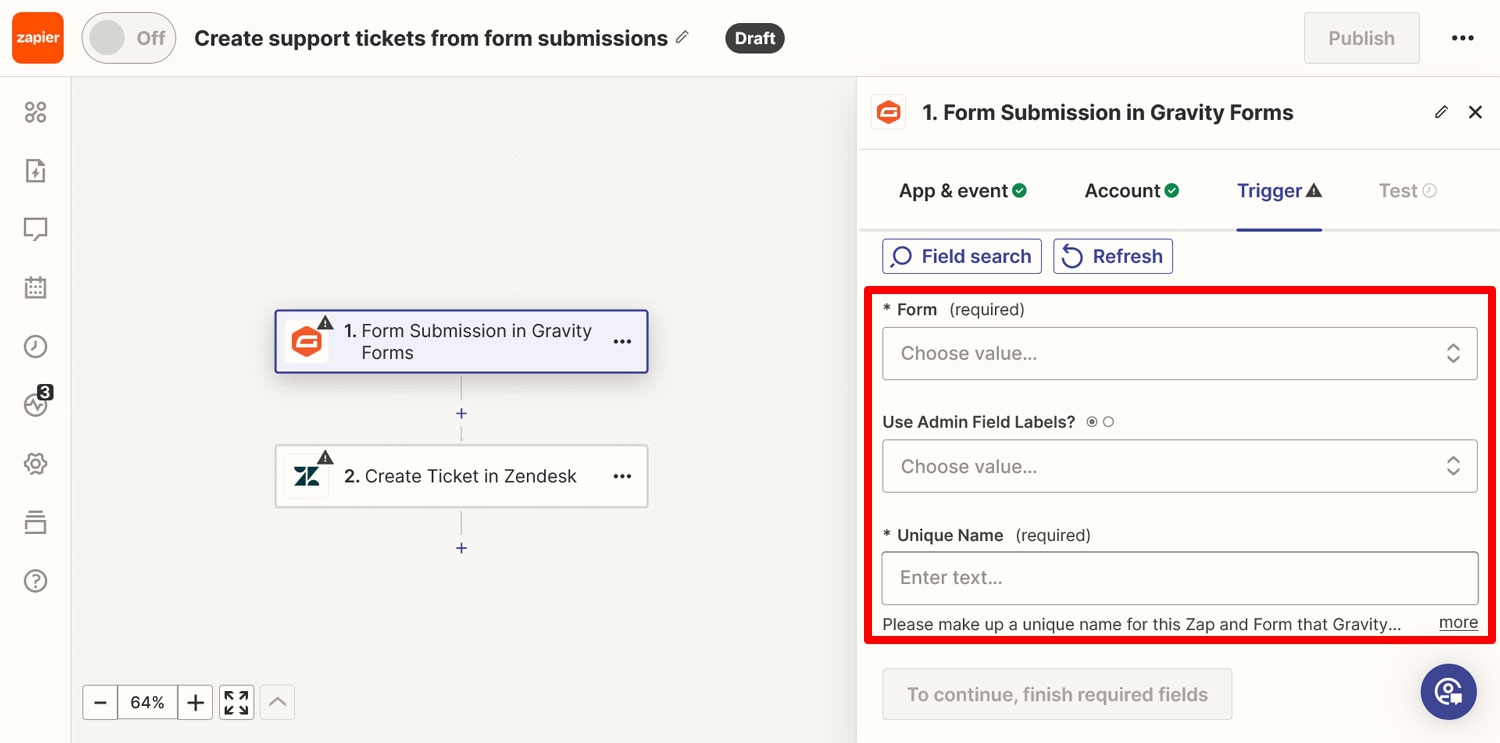Open the Zap details sidebar icon
1500x743 pixels.
coord(35,171)
